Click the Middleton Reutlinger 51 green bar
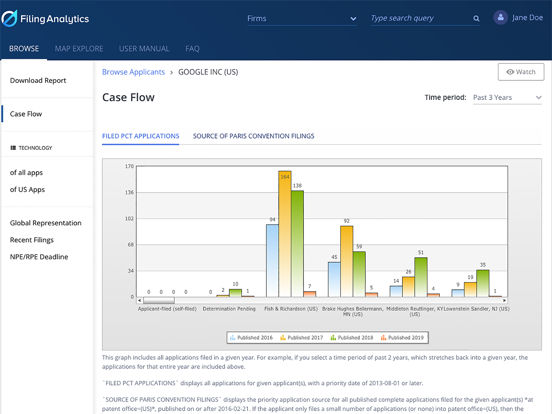552x414 pixels. point(421,277)
